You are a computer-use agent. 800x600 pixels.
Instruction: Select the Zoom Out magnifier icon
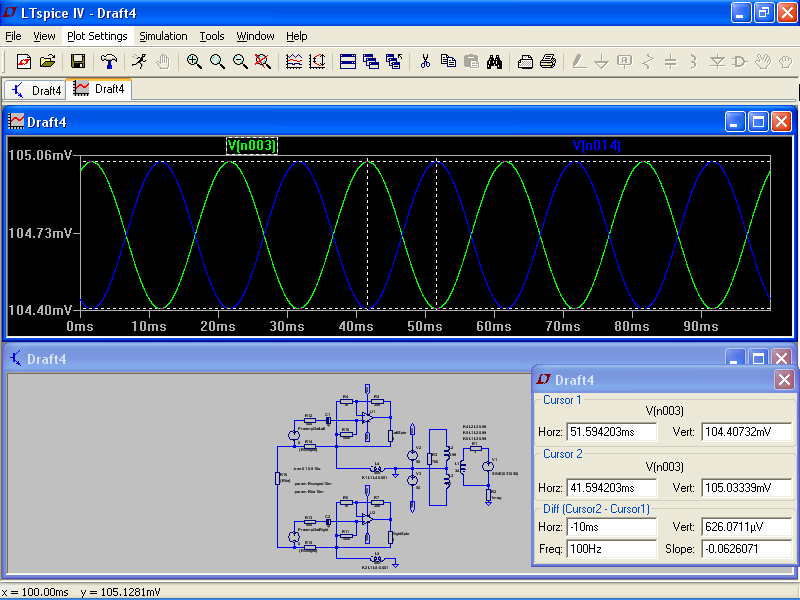(240, 62)
